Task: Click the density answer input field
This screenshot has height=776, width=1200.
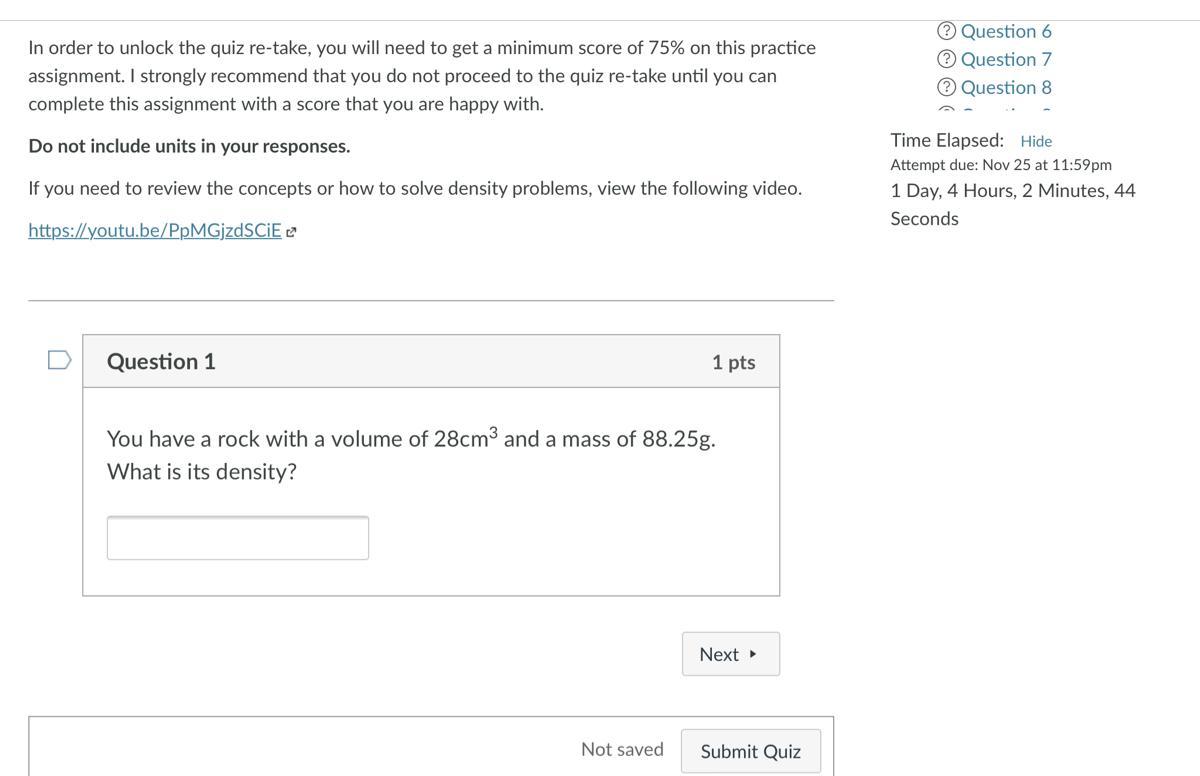Action: 238,538
